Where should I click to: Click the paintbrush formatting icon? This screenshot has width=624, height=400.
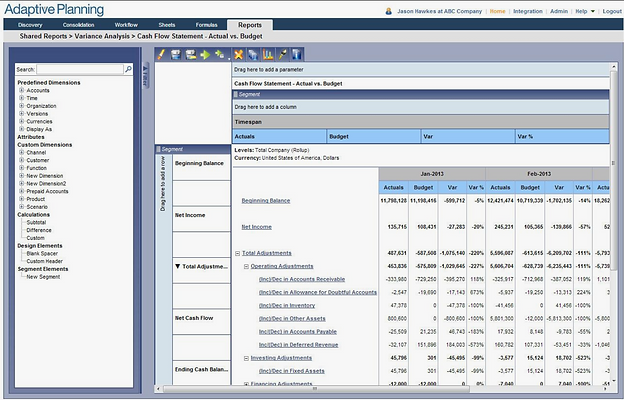(x=283, y=55)
